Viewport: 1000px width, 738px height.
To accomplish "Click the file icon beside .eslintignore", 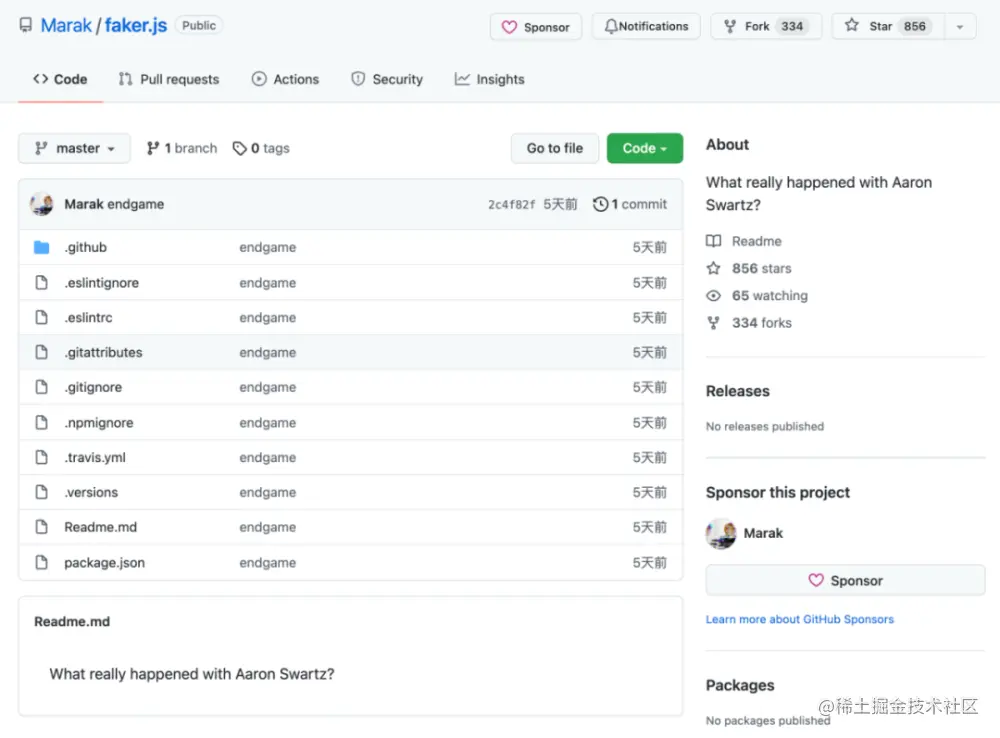I will pos(41,283).
